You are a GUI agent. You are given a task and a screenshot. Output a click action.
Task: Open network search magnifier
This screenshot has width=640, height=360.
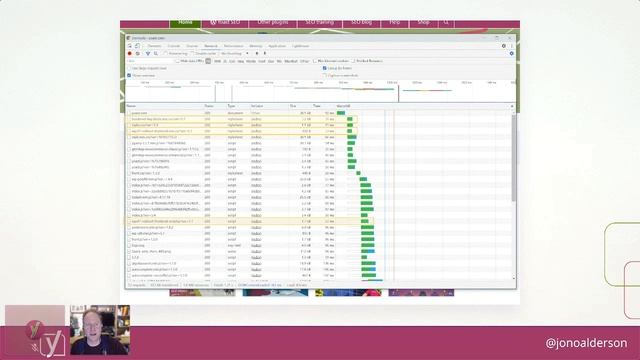[x=156, y=53]
